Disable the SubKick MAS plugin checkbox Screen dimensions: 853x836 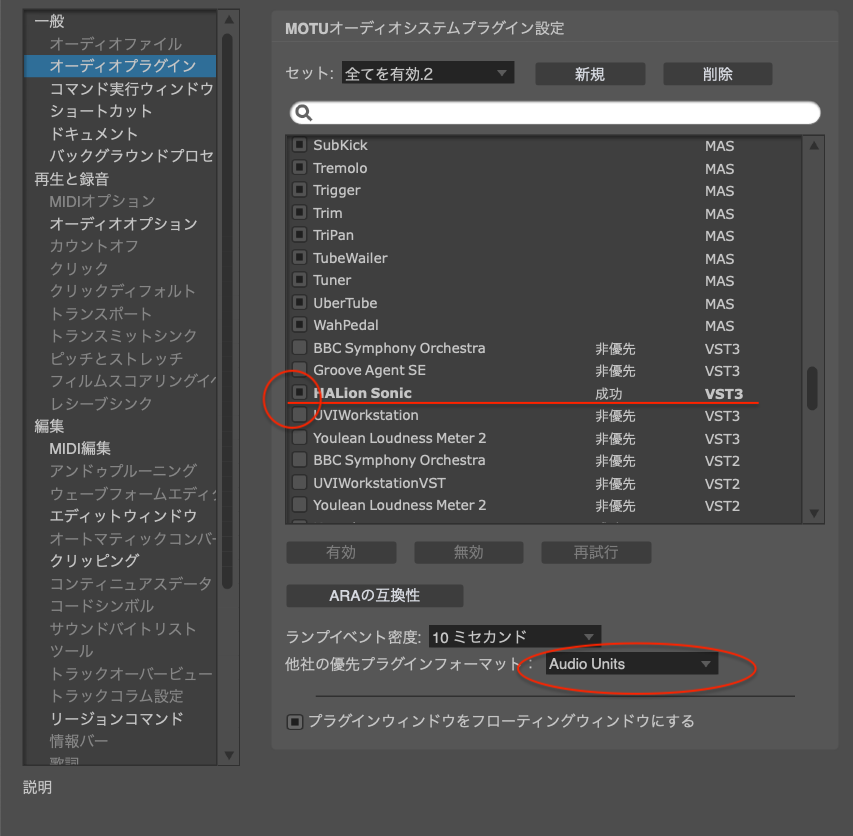point(299,146)
